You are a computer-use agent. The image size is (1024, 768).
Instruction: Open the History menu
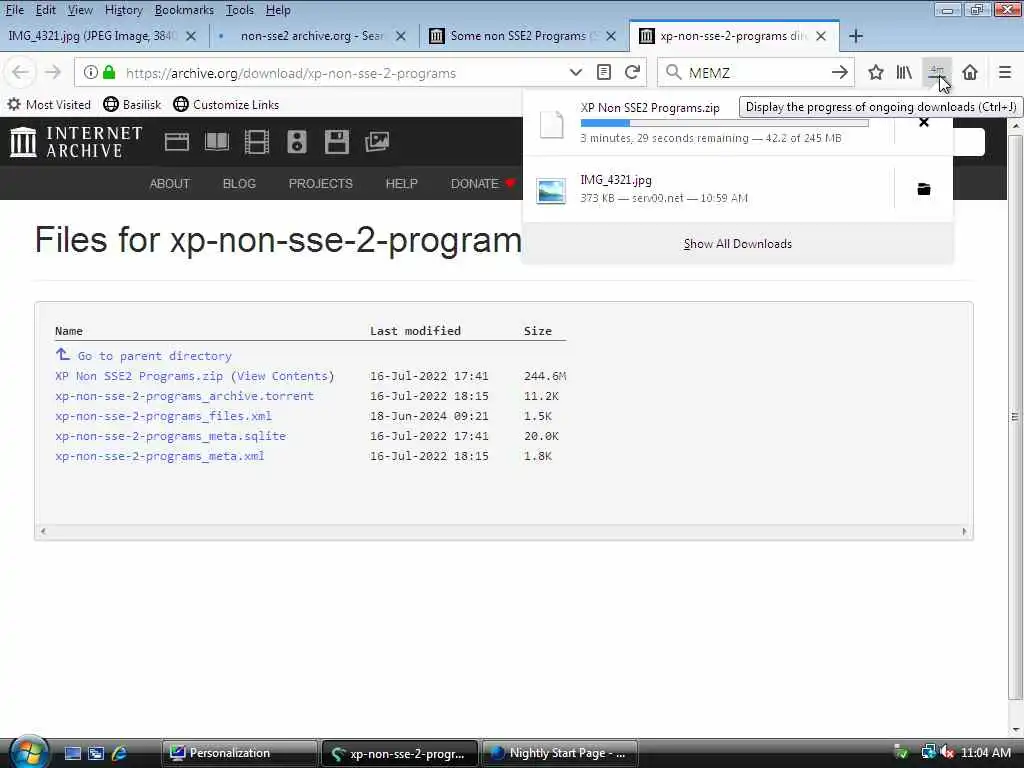coord(123,10)
